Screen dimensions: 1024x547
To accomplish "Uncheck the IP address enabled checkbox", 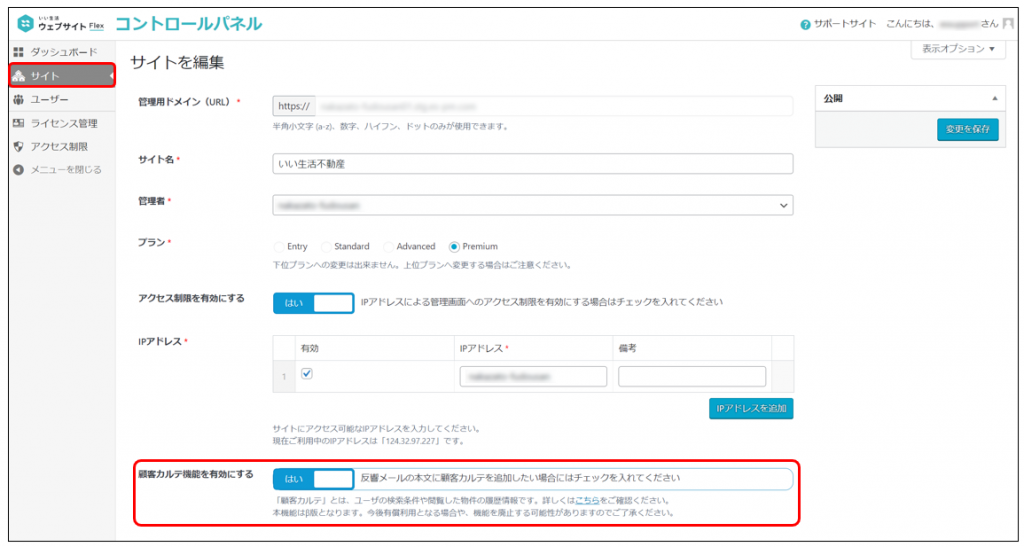I will point(307,374).
